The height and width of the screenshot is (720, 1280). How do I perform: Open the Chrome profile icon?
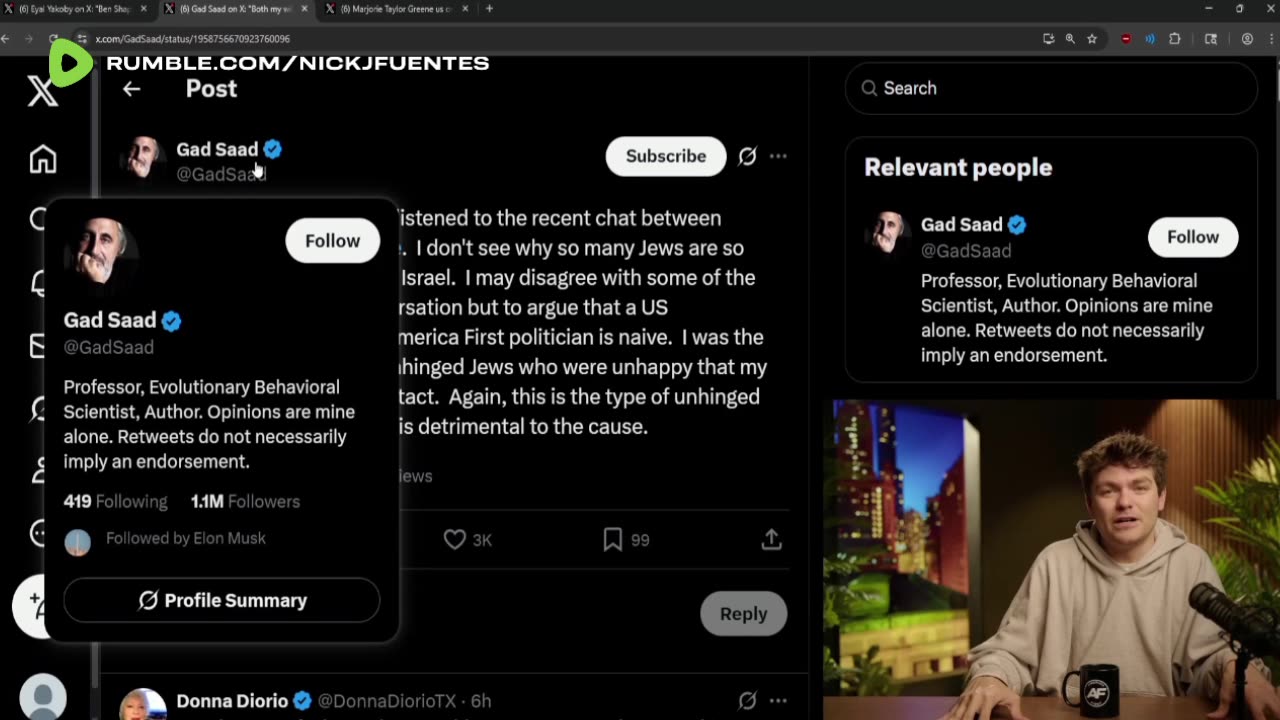(1247, 39)
